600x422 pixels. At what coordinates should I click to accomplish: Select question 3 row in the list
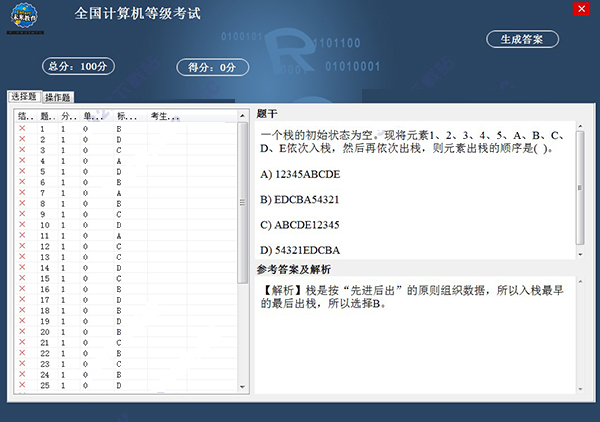click(126, 150)
